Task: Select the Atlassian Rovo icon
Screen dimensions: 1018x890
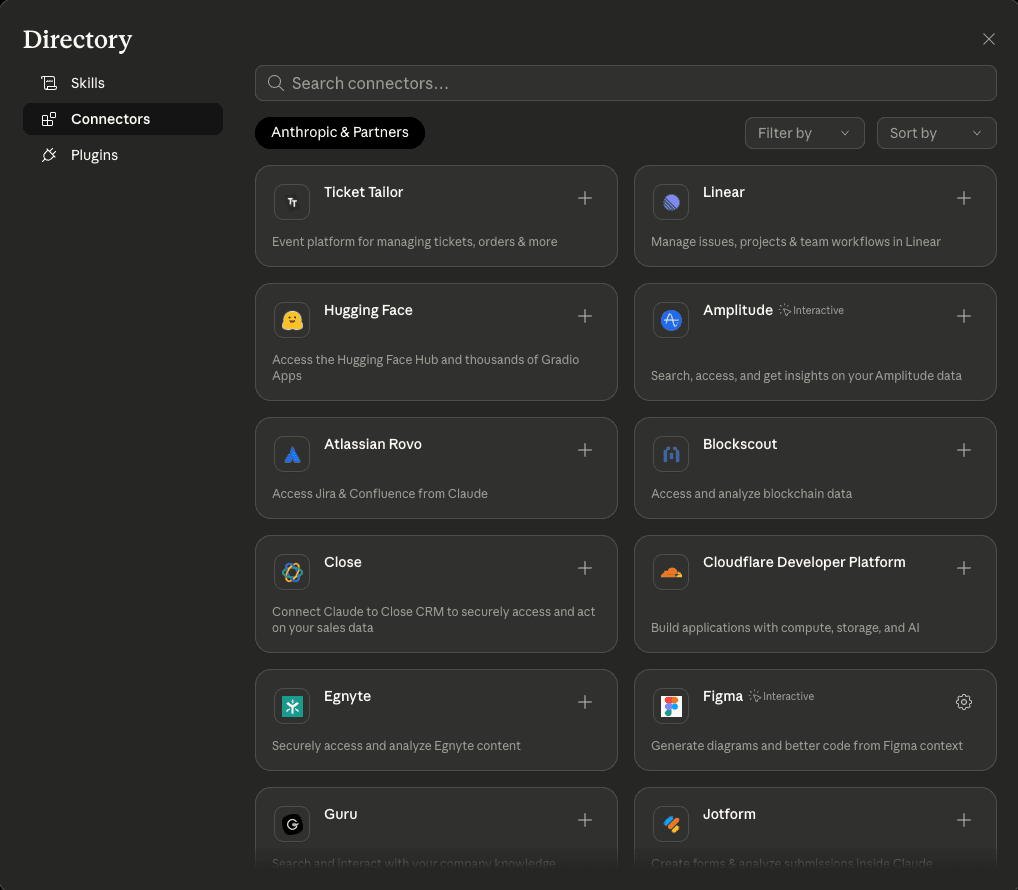Action: tap(291, 453)
